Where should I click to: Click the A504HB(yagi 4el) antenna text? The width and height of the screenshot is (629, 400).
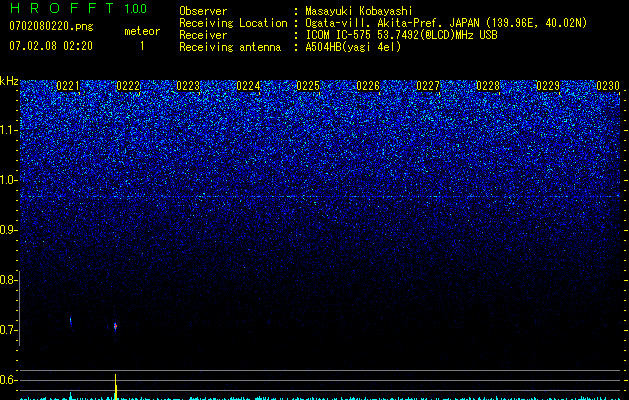(x=353, y=47)
